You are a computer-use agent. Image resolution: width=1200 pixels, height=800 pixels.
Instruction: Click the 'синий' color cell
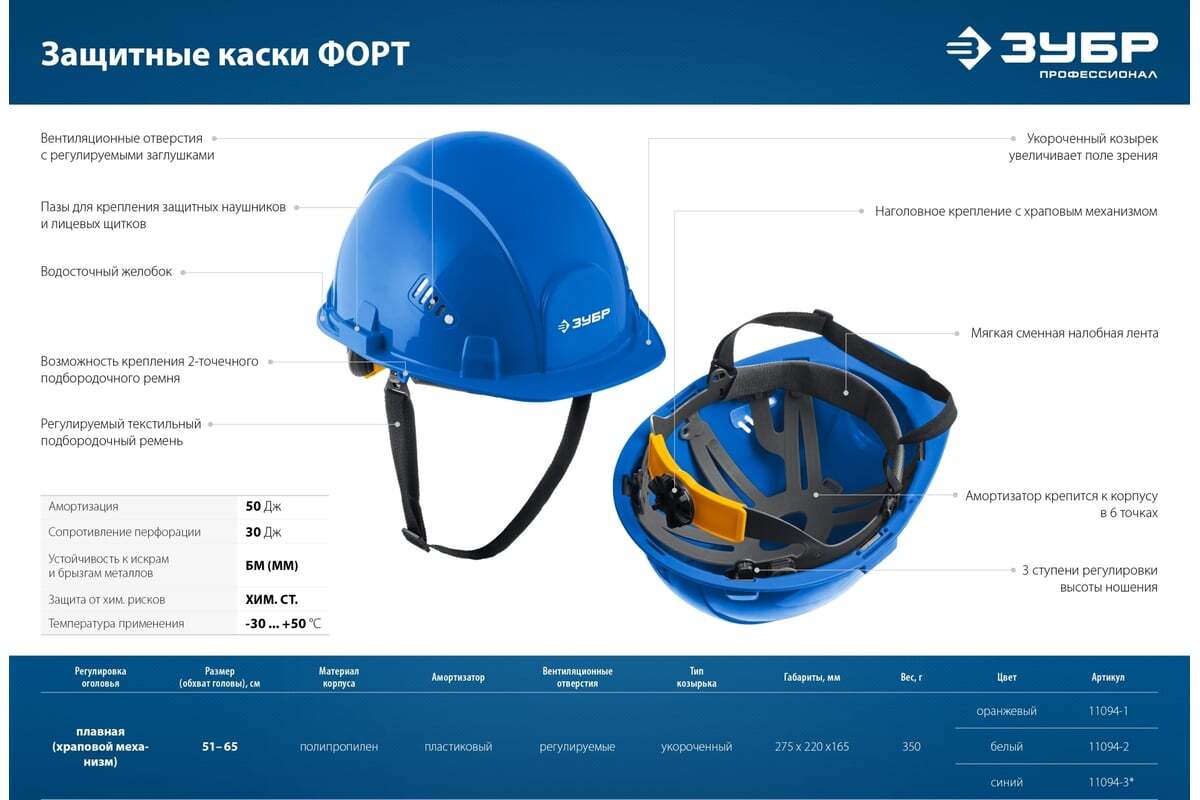point(1007,782)
